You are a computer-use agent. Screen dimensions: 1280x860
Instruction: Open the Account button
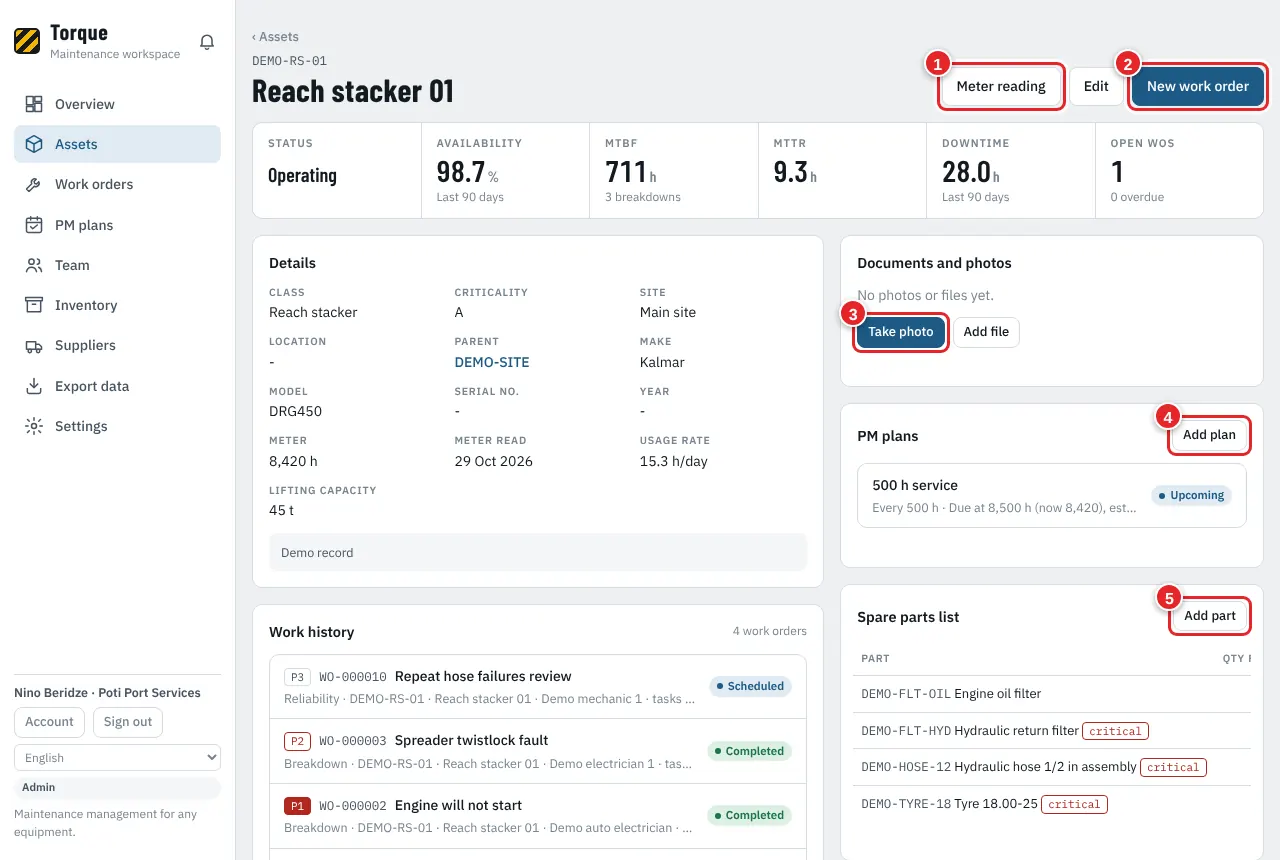pos(50,722)
